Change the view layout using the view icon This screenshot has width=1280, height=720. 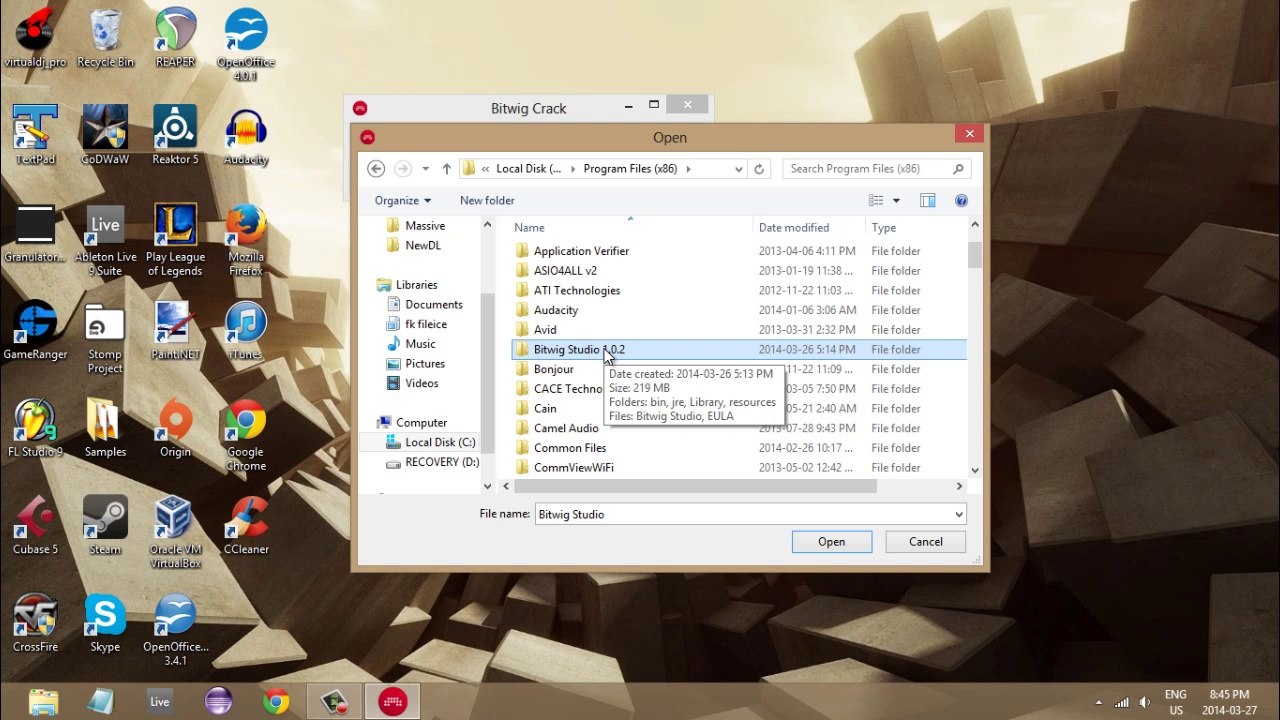tap(876, 201)
